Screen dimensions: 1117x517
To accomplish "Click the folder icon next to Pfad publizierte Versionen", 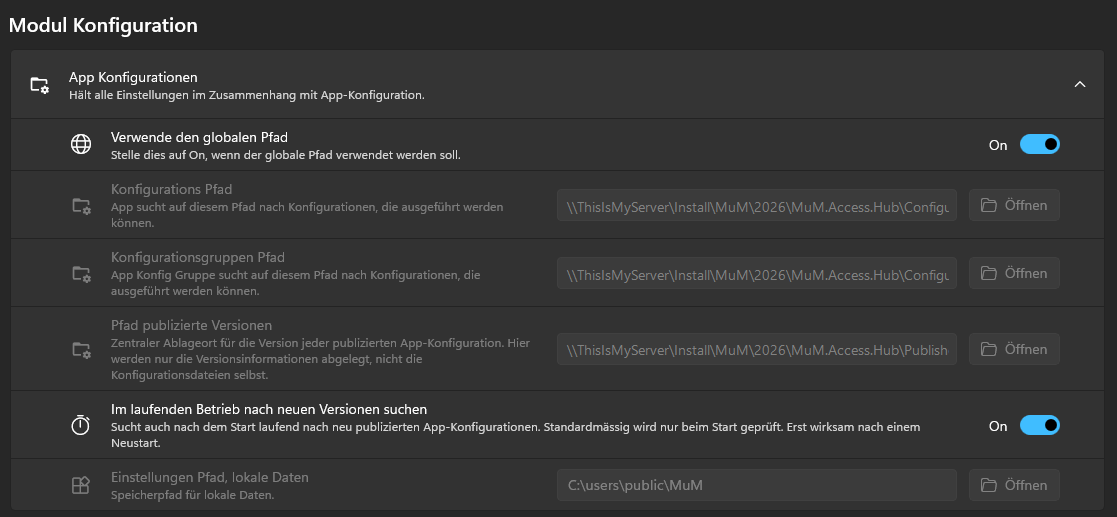I will (81, 349).
